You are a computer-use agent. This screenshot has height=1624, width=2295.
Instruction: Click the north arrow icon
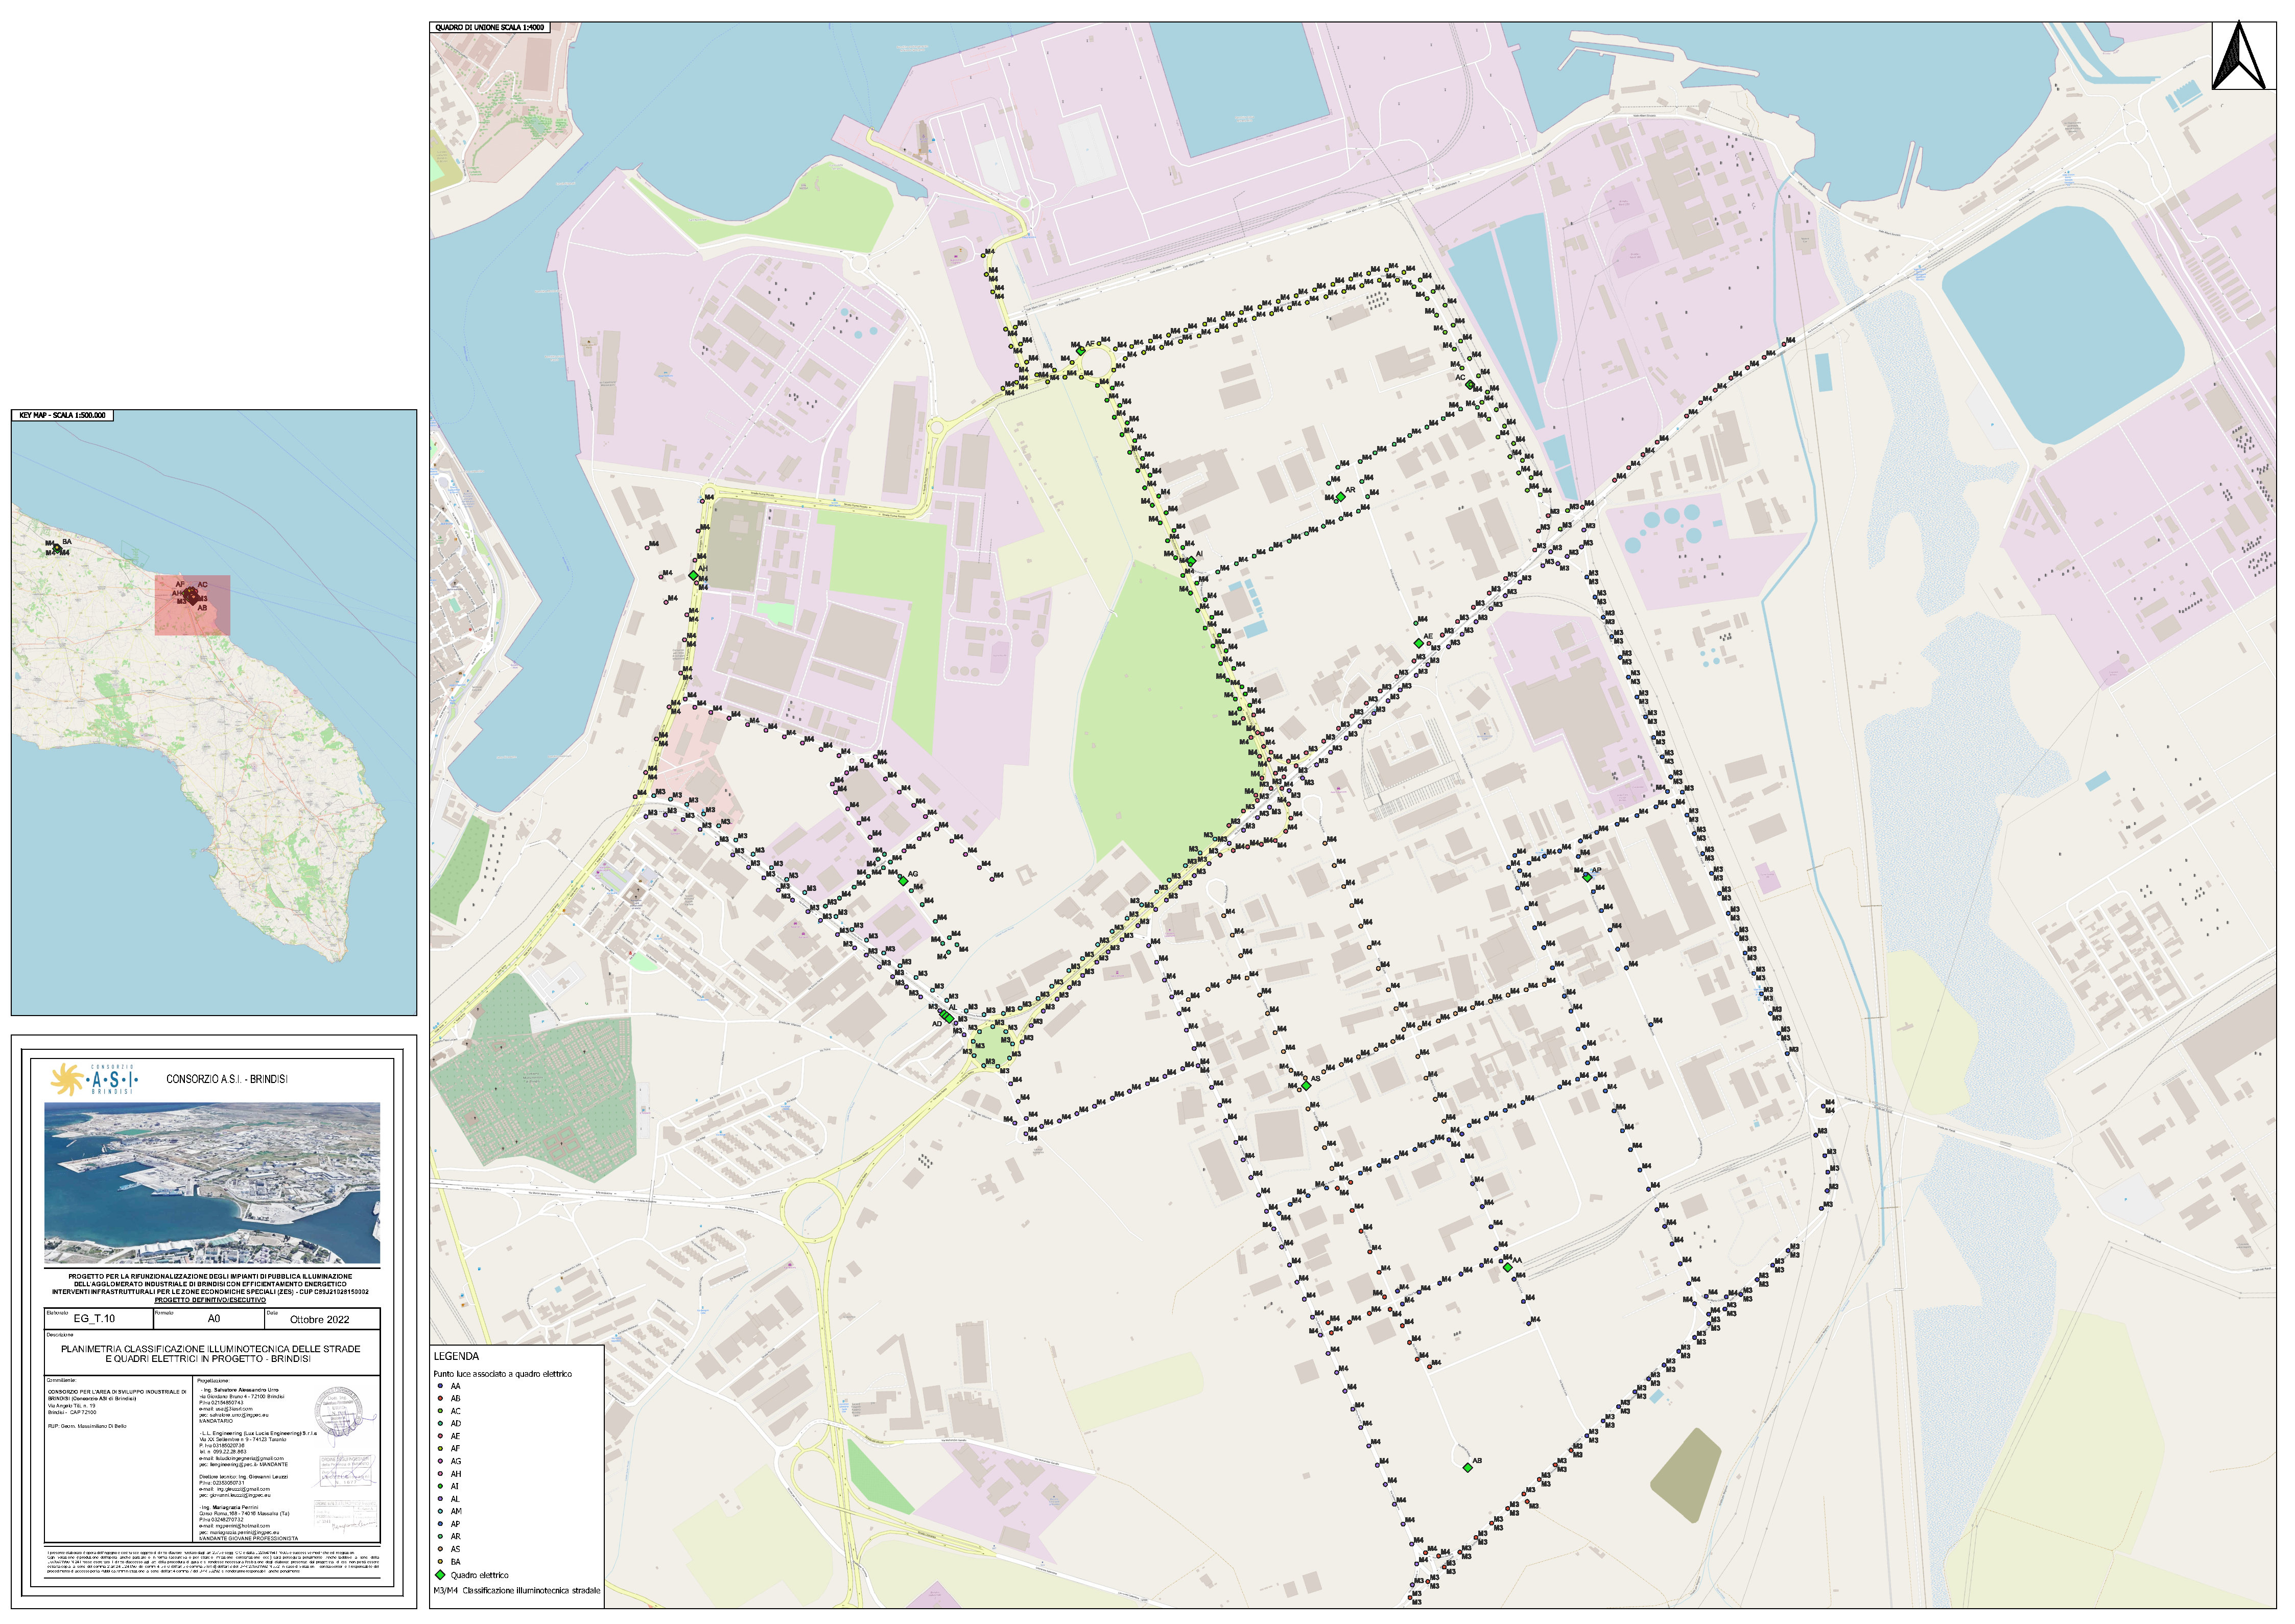click(2239, 56)
